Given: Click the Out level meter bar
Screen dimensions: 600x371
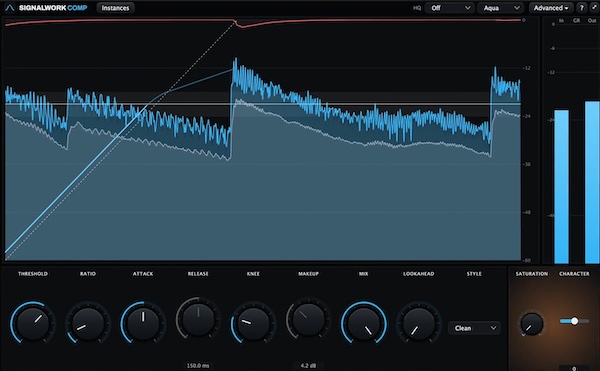Looking at the screenshot, I should [x=592, y=182].
